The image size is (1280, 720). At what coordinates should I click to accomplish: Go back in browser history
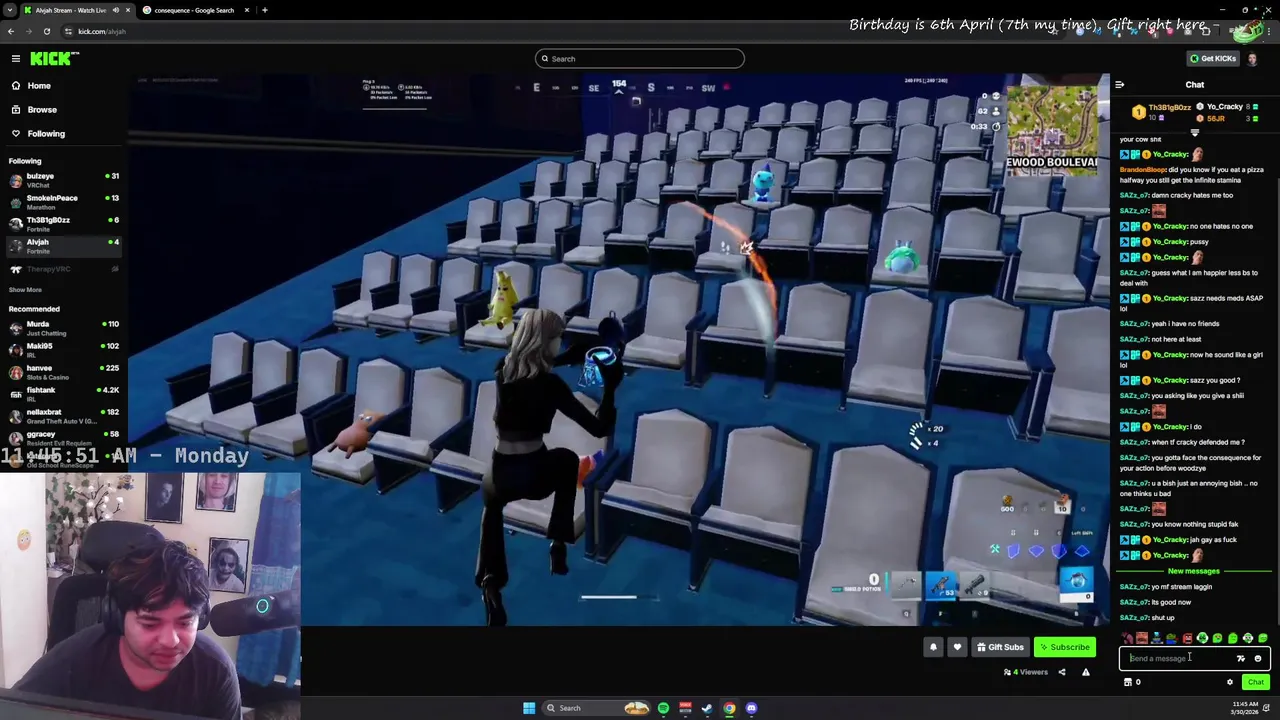[11, 31]
